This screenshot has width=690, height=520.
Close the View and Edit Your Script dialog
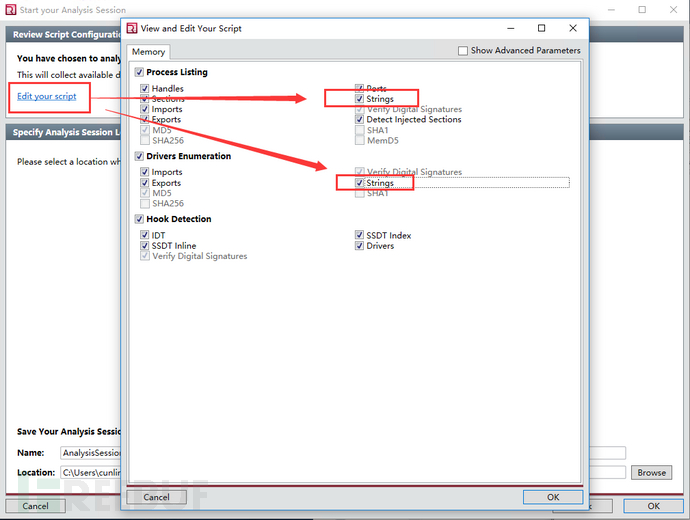coord(573,28)
